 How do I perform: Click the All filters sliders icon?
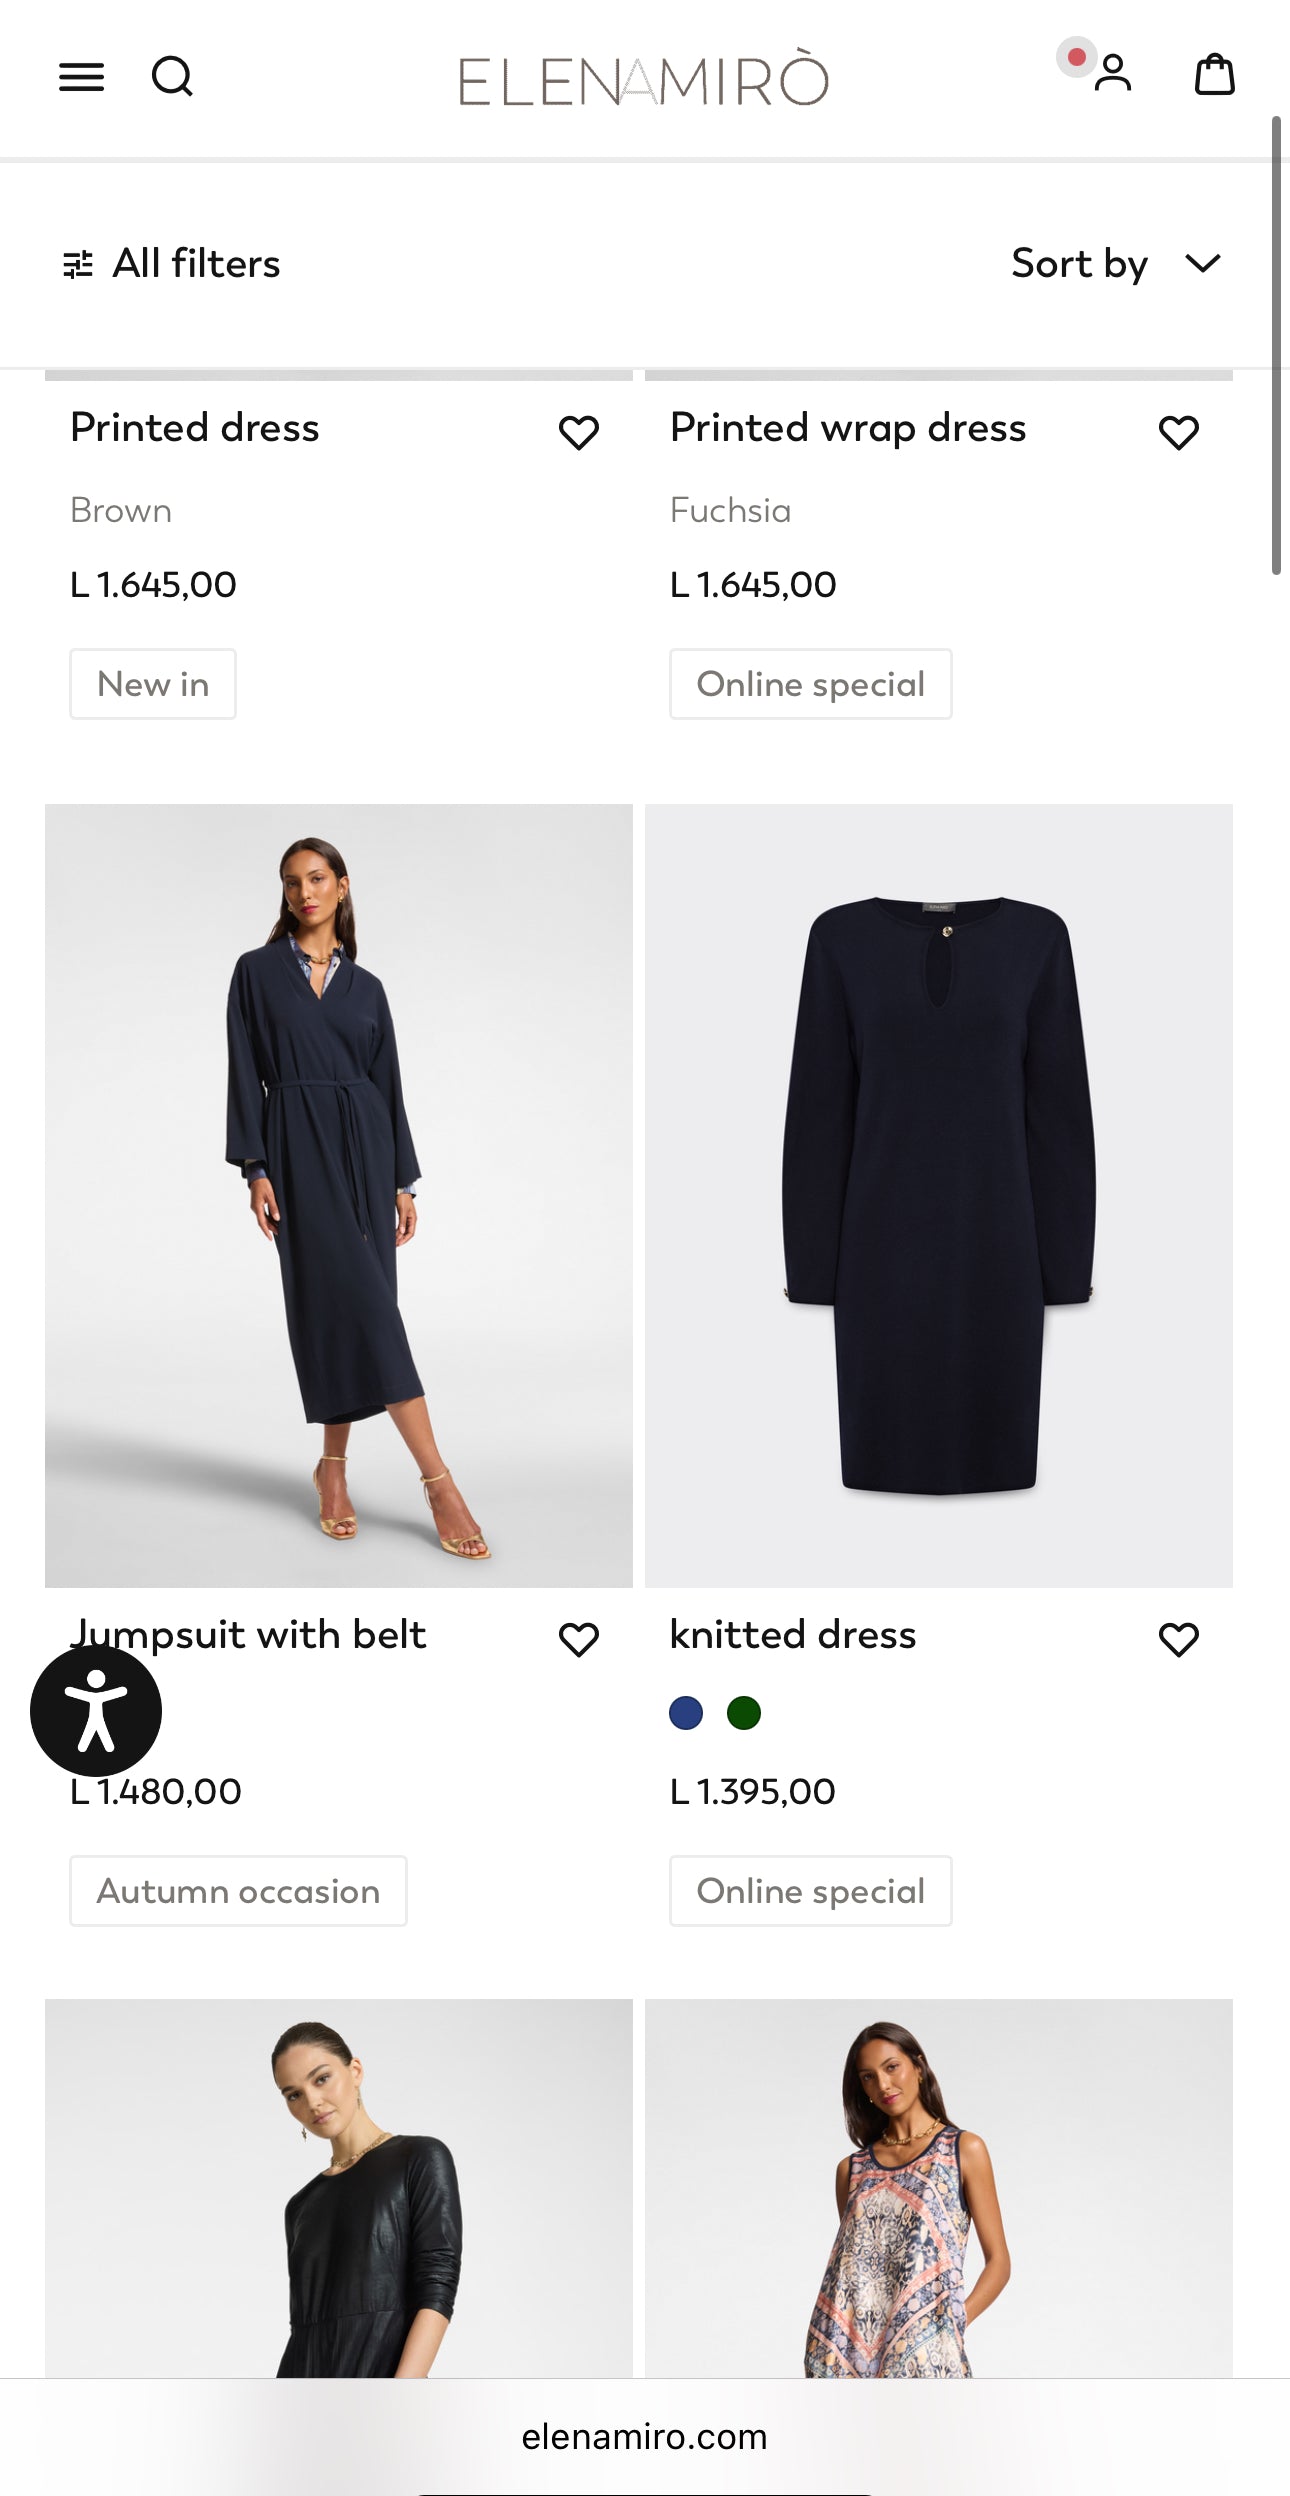pos(78,264)
